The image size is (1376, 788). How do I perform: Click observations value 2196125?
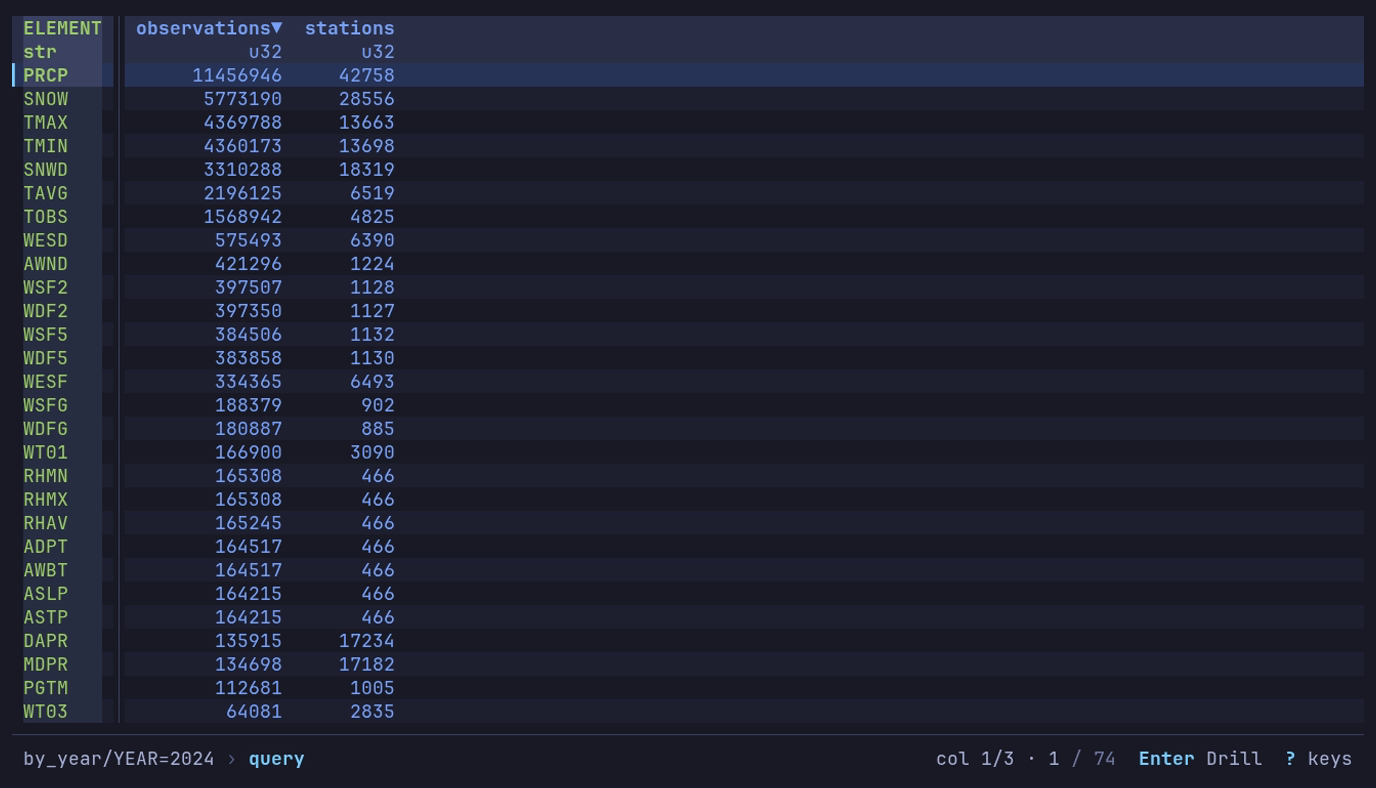coord(243,193)
